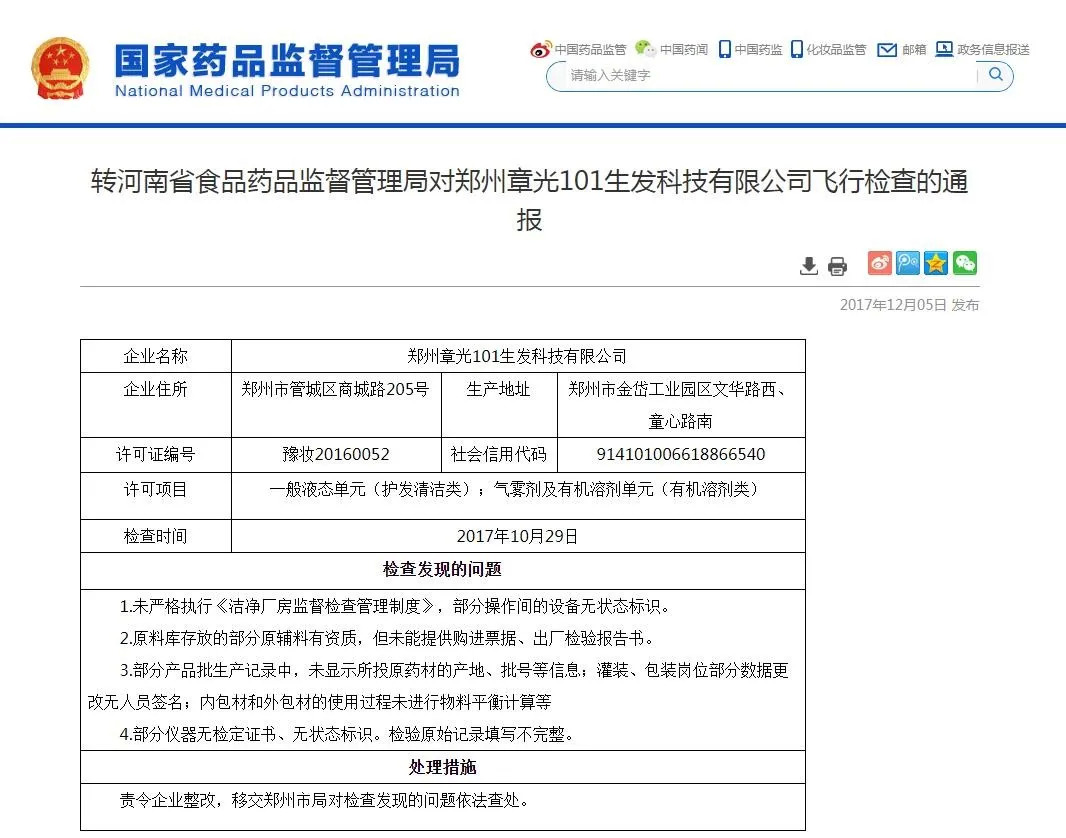Select cell 郑州章光101生发科技有限公司

coord(517,356)
